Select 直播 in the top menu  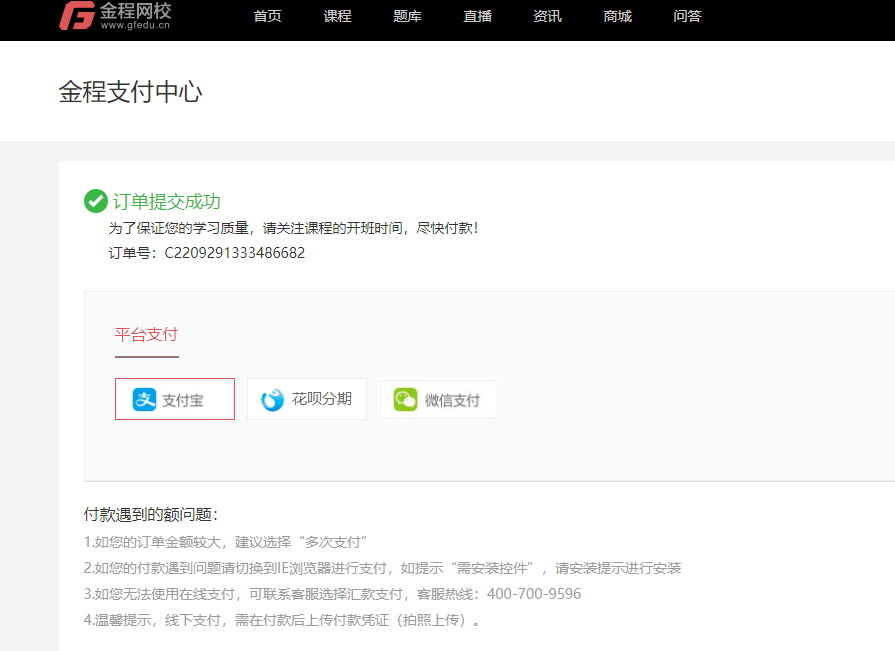pyautogui.click(x=477, y=16)
